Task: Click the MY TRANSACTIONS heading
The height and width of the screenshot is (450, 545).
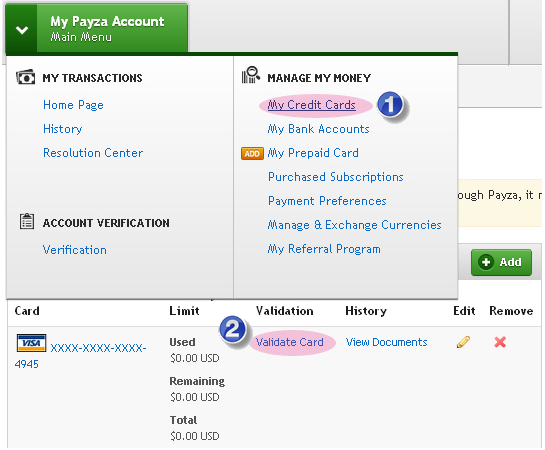Action: coord(92,78)
